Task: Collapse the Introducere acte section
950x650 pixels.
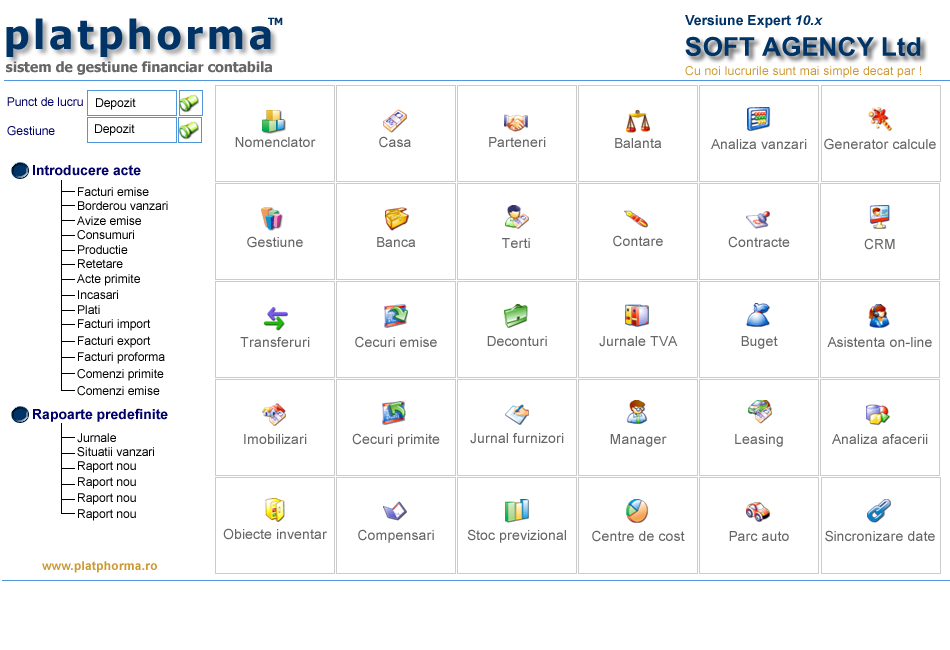Action: coord(20,171)
